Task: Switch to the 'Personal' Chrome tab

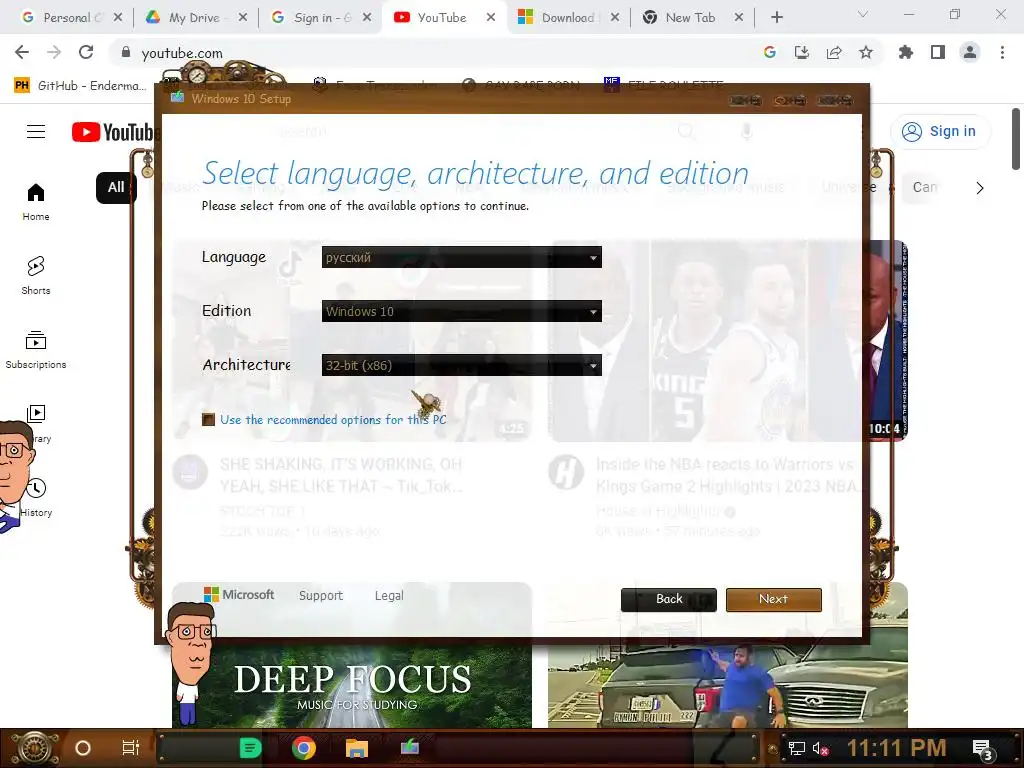Action: click(x=70, y=18)
